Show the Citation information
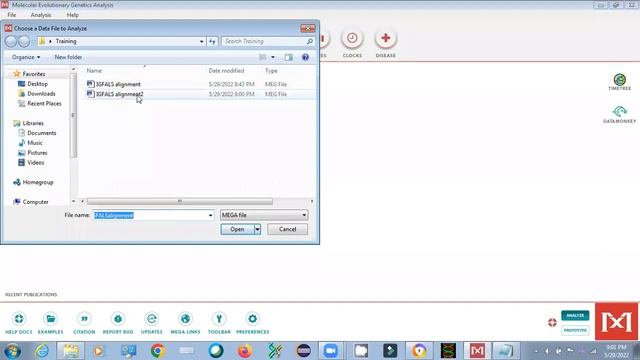This screenshot has width=640, height=360. pyautogui.click(x=84, y=323)
